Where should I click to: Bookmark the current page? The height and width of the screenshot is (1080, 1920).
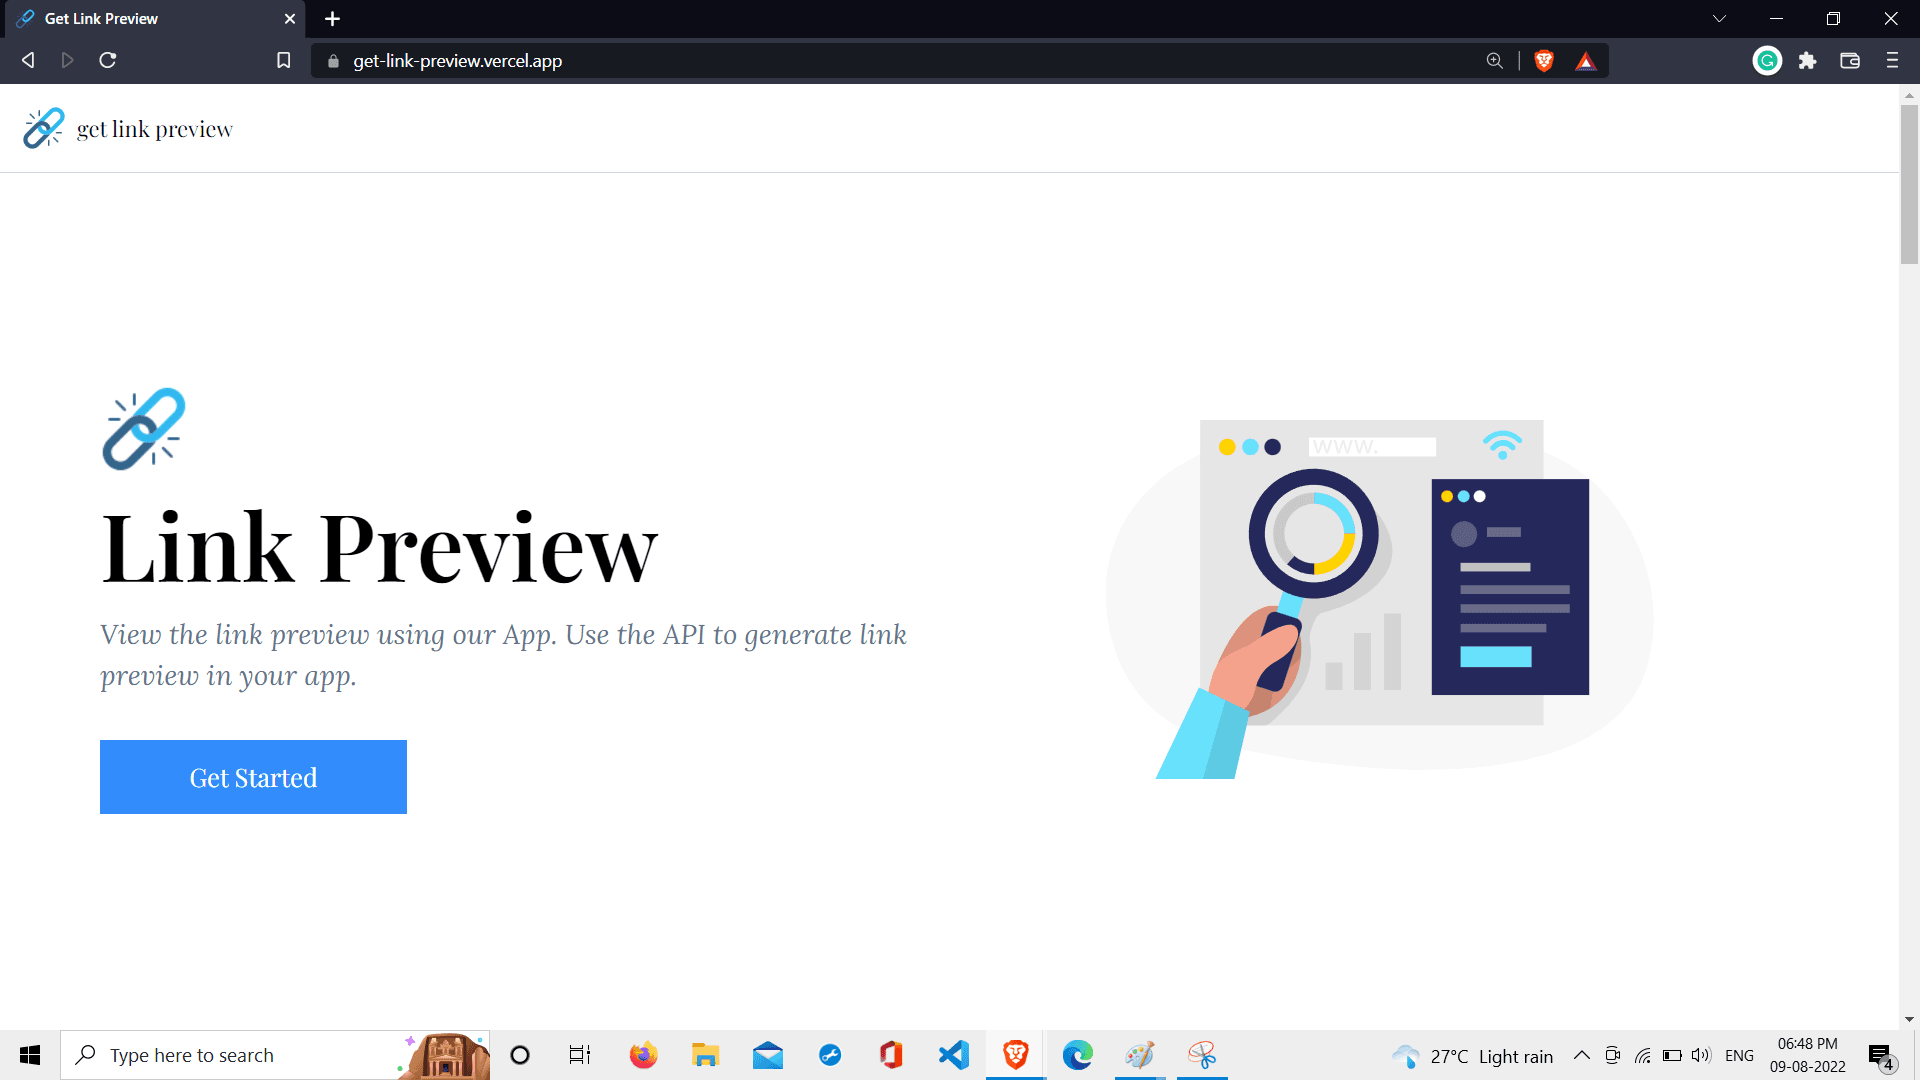point(283,60)
